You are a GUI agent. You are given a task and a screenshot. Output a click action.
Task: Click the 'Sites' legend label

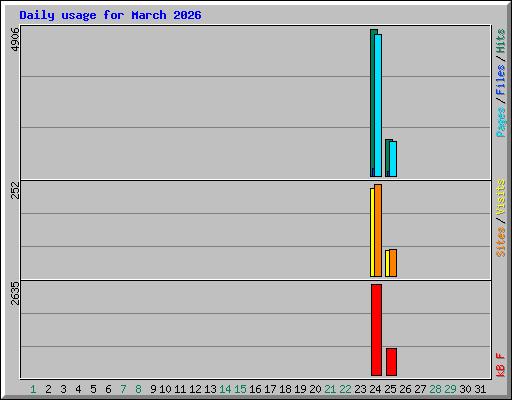(501, 242)
